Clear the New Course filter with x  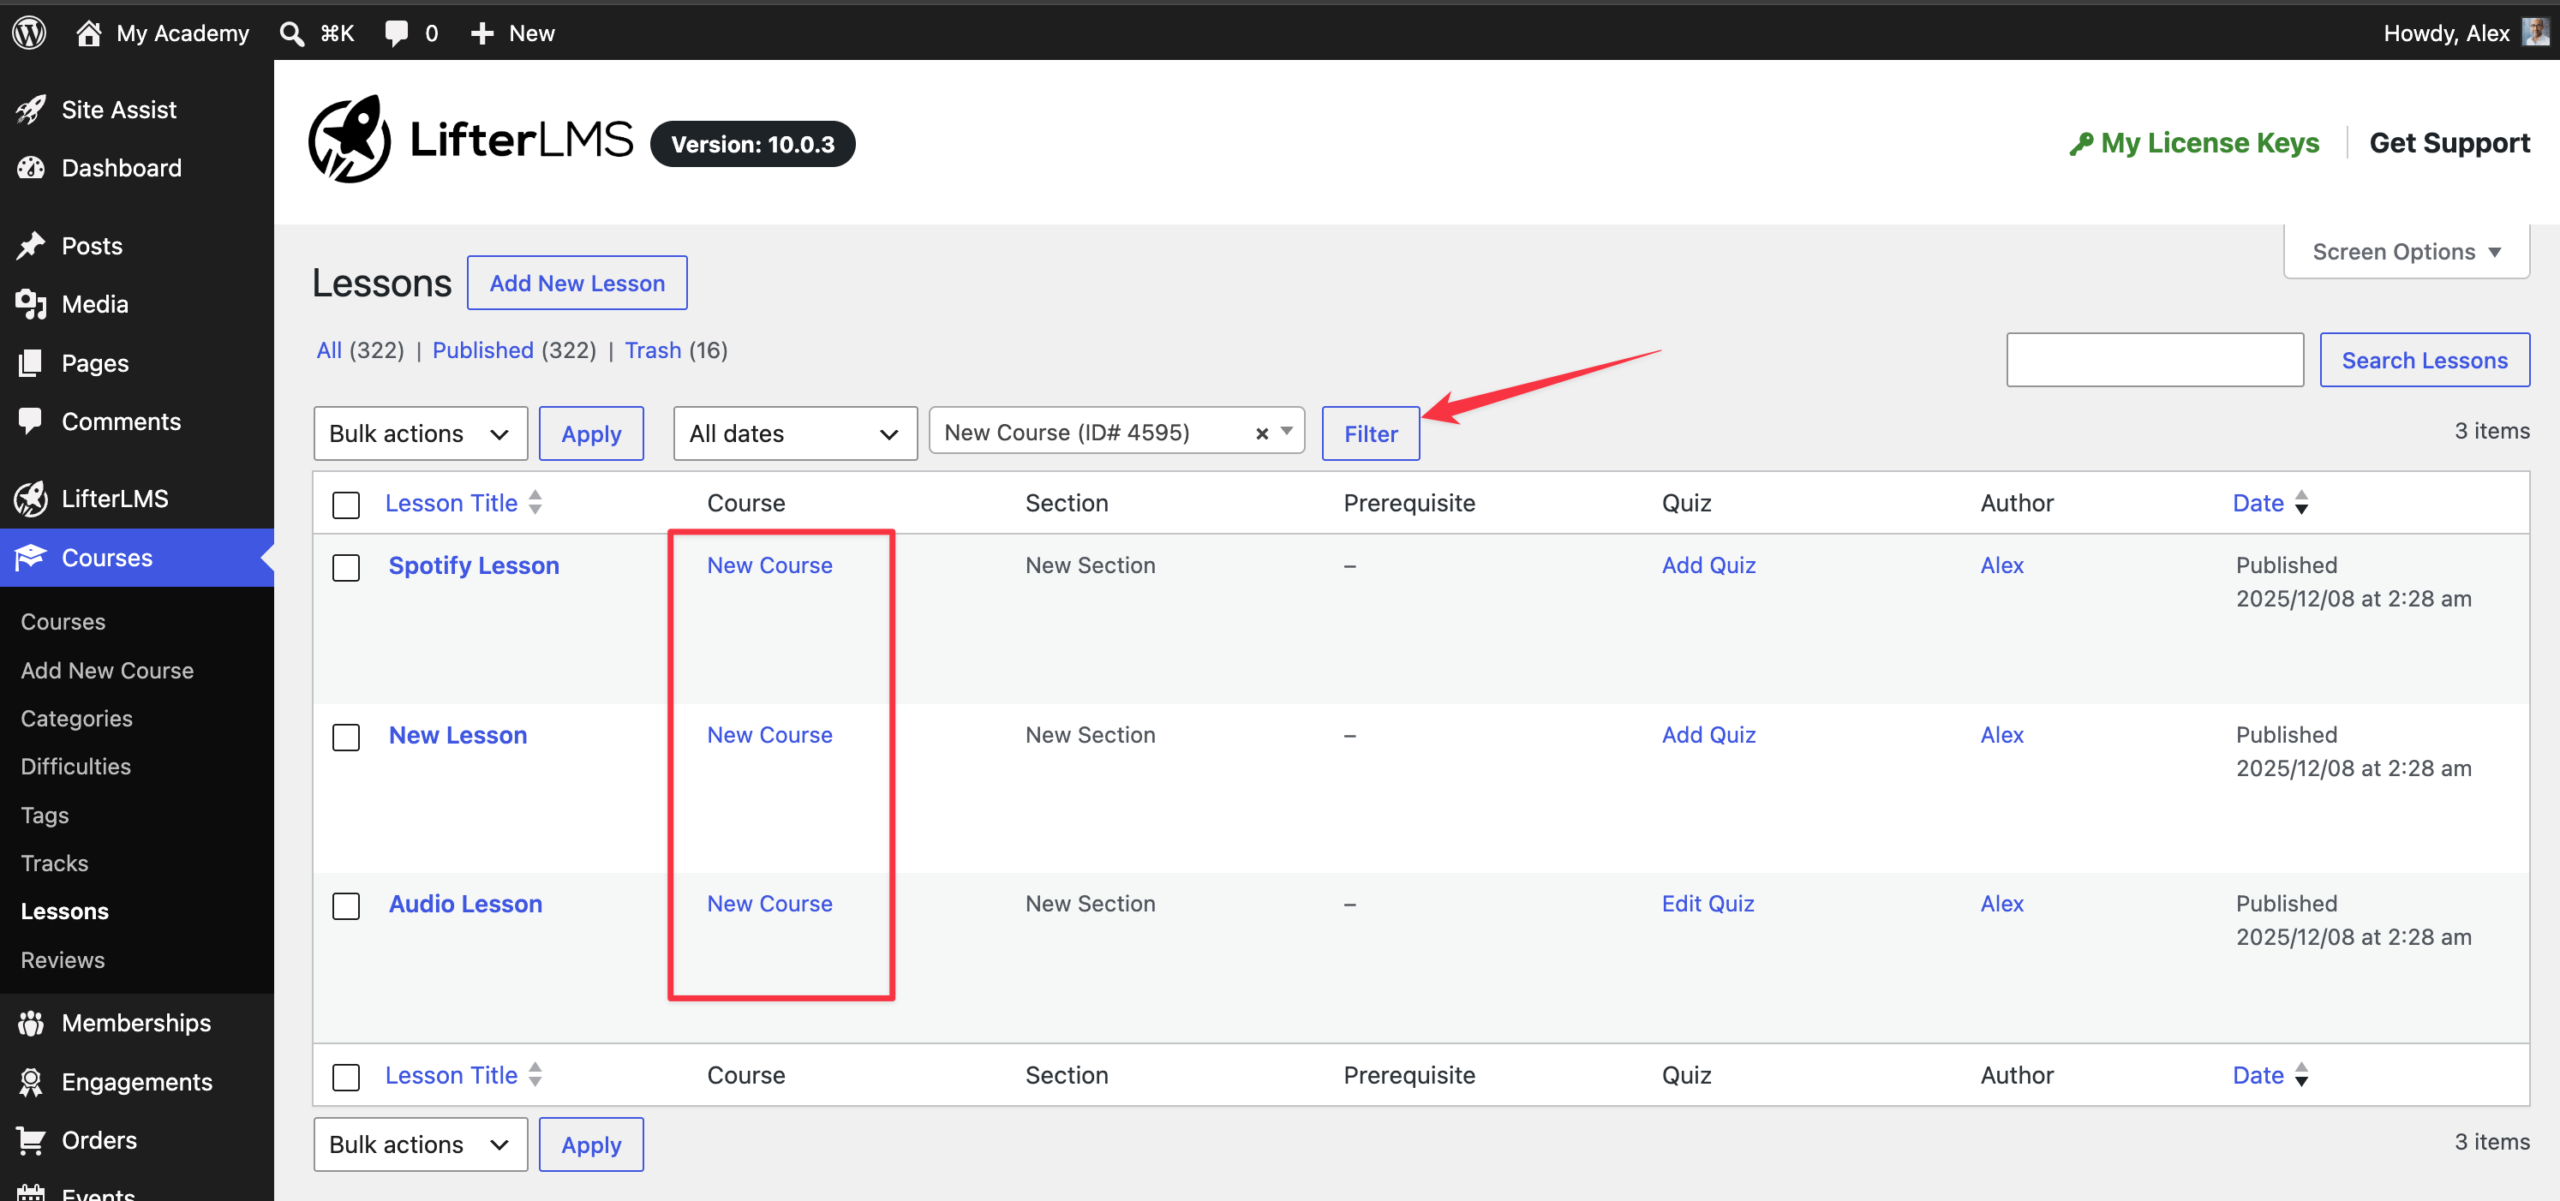click(1262, 433)
